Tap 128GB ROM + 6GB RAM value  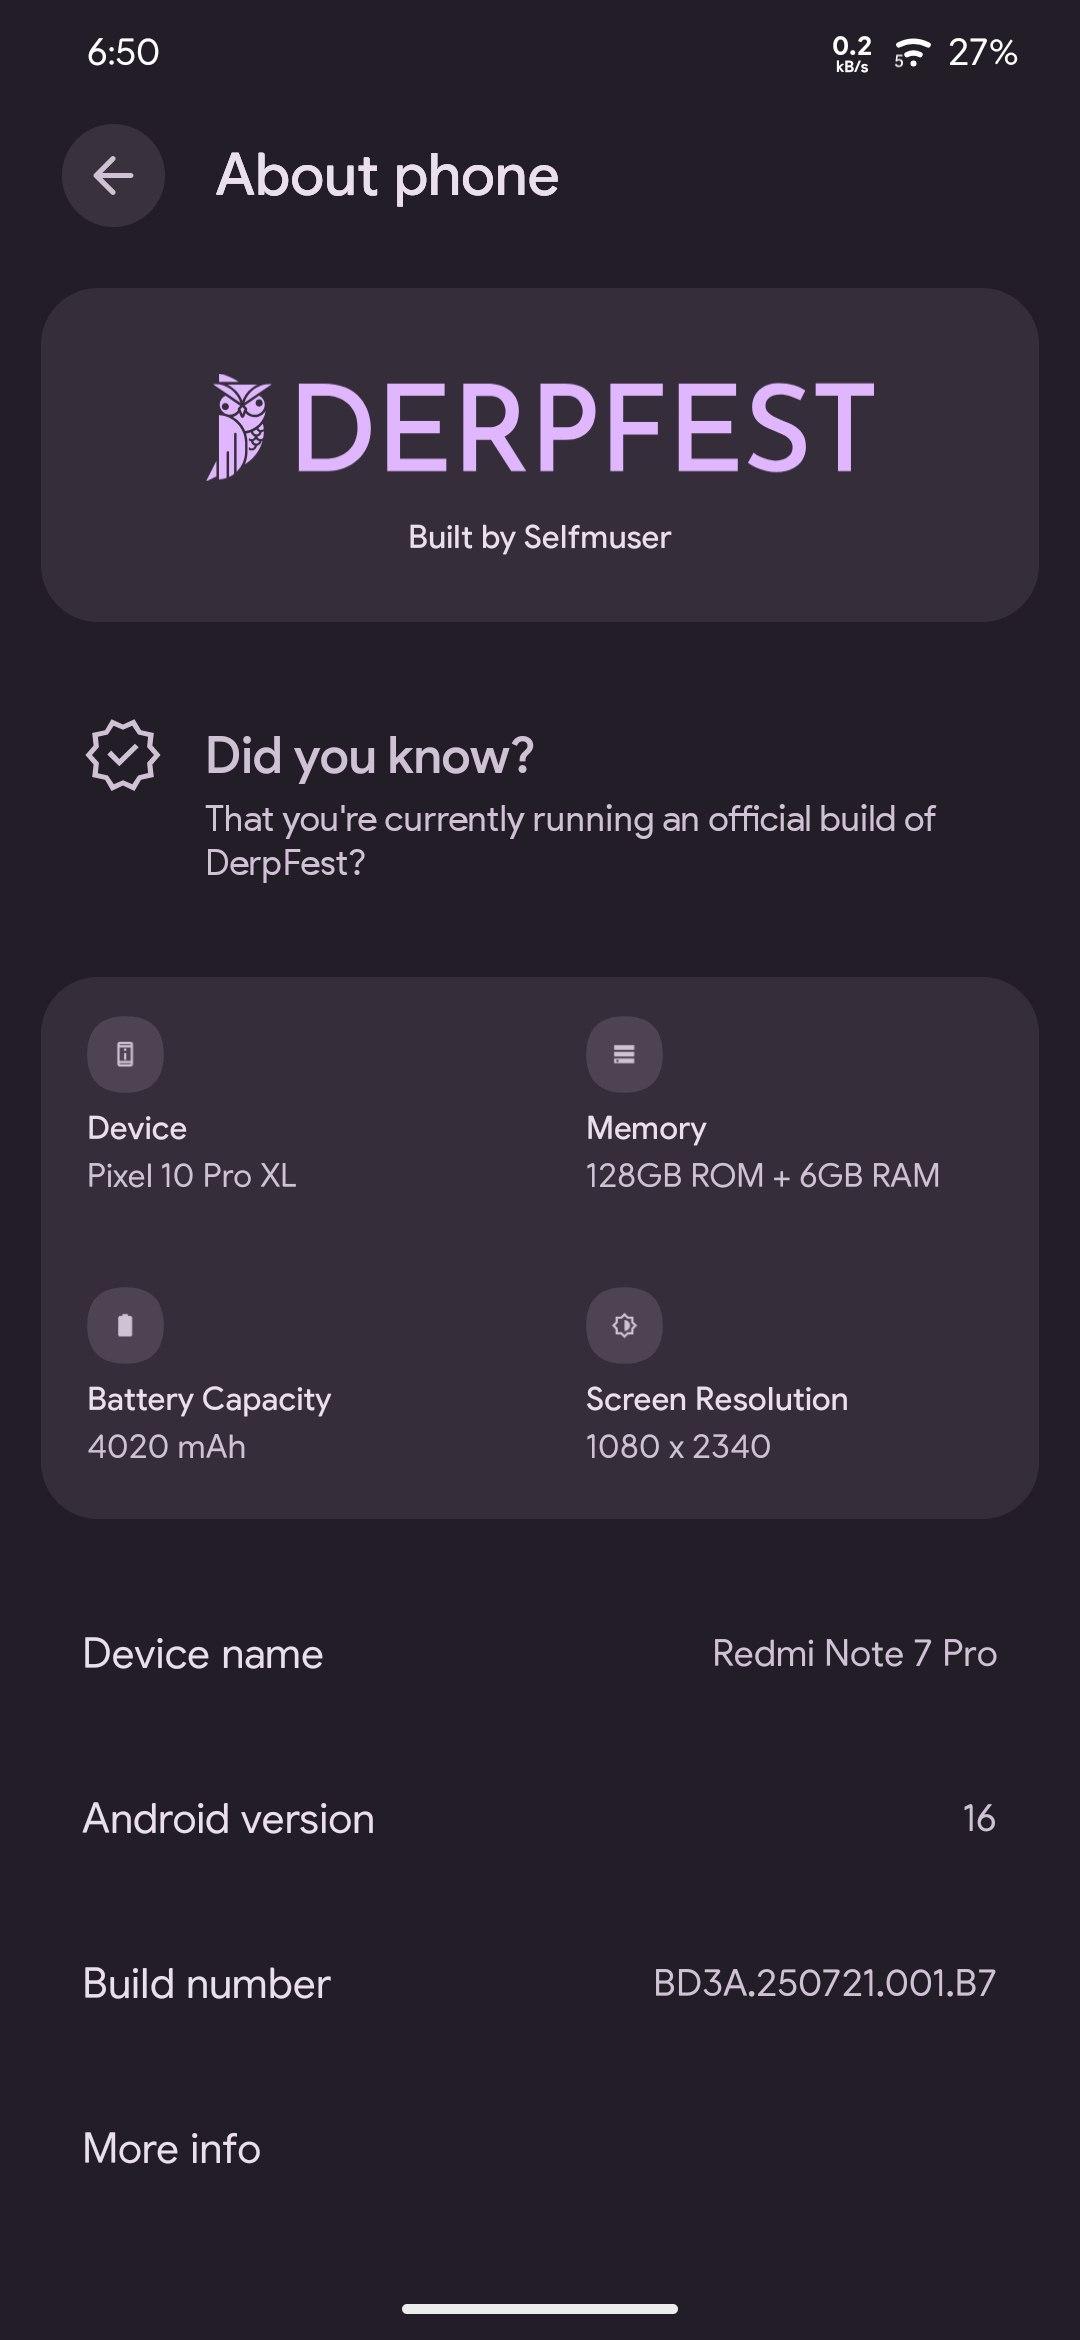pyautogui.click(x=763, y=1175)
